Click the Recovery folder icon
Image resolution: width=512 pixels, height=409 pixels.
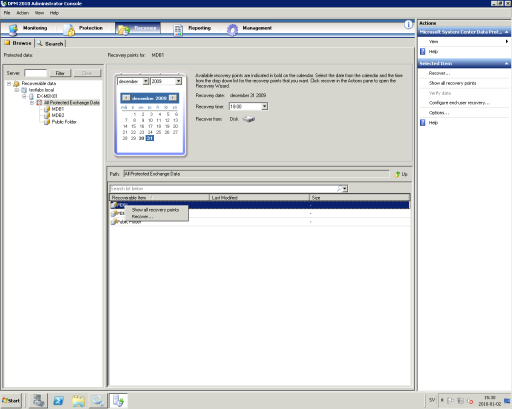pos(123,30)
